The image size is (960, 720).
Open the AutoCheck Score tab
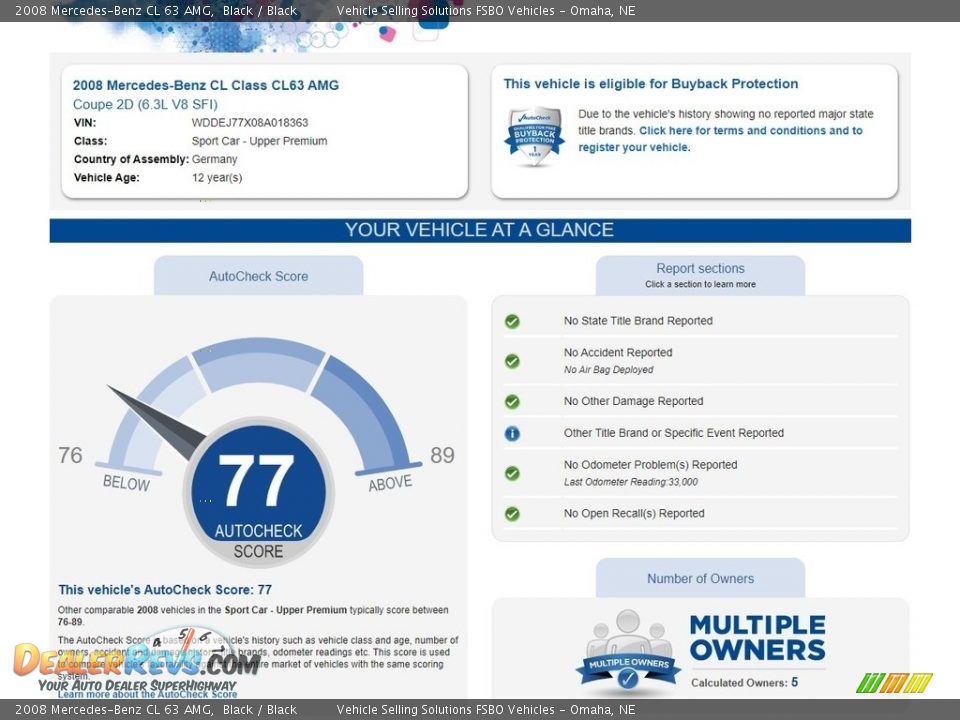(x=258, y=276)
